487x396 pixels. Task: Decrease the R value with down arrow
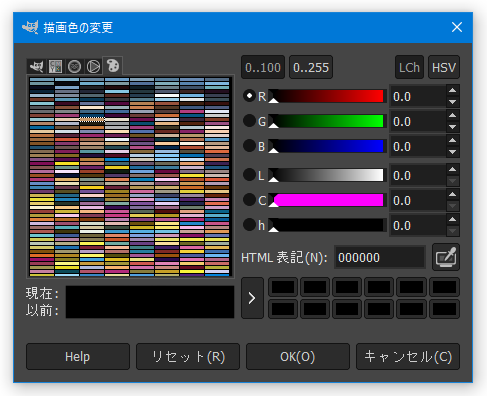452,102
